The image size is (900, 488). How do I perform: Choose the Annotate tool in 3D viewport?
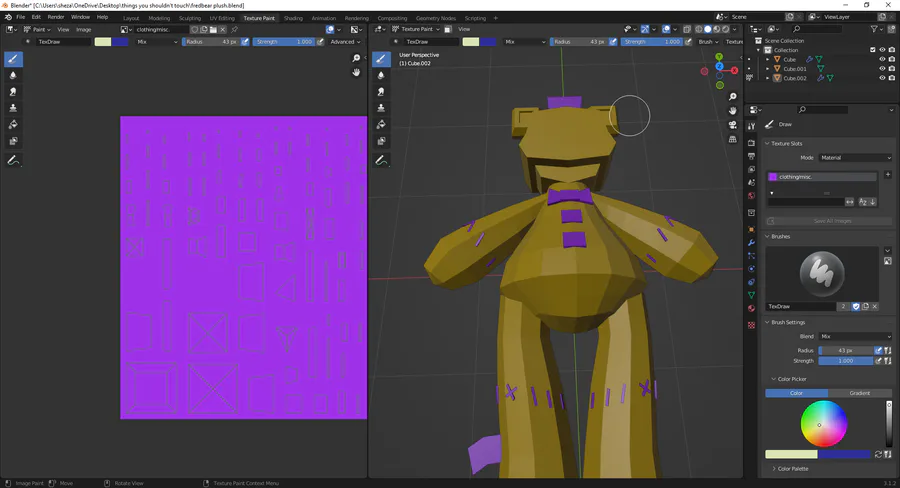click(381, 160)
